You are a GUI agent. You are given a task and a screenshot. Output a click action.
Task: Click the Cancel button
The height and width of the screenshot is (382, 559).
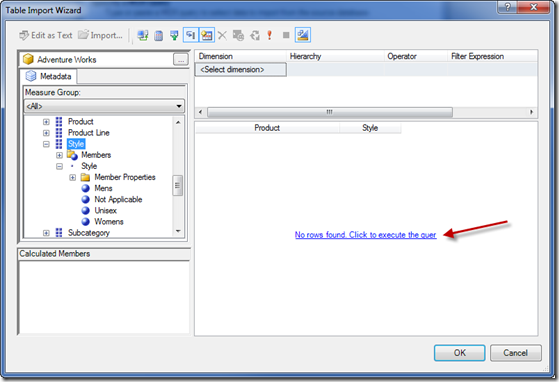coord(516,353)
